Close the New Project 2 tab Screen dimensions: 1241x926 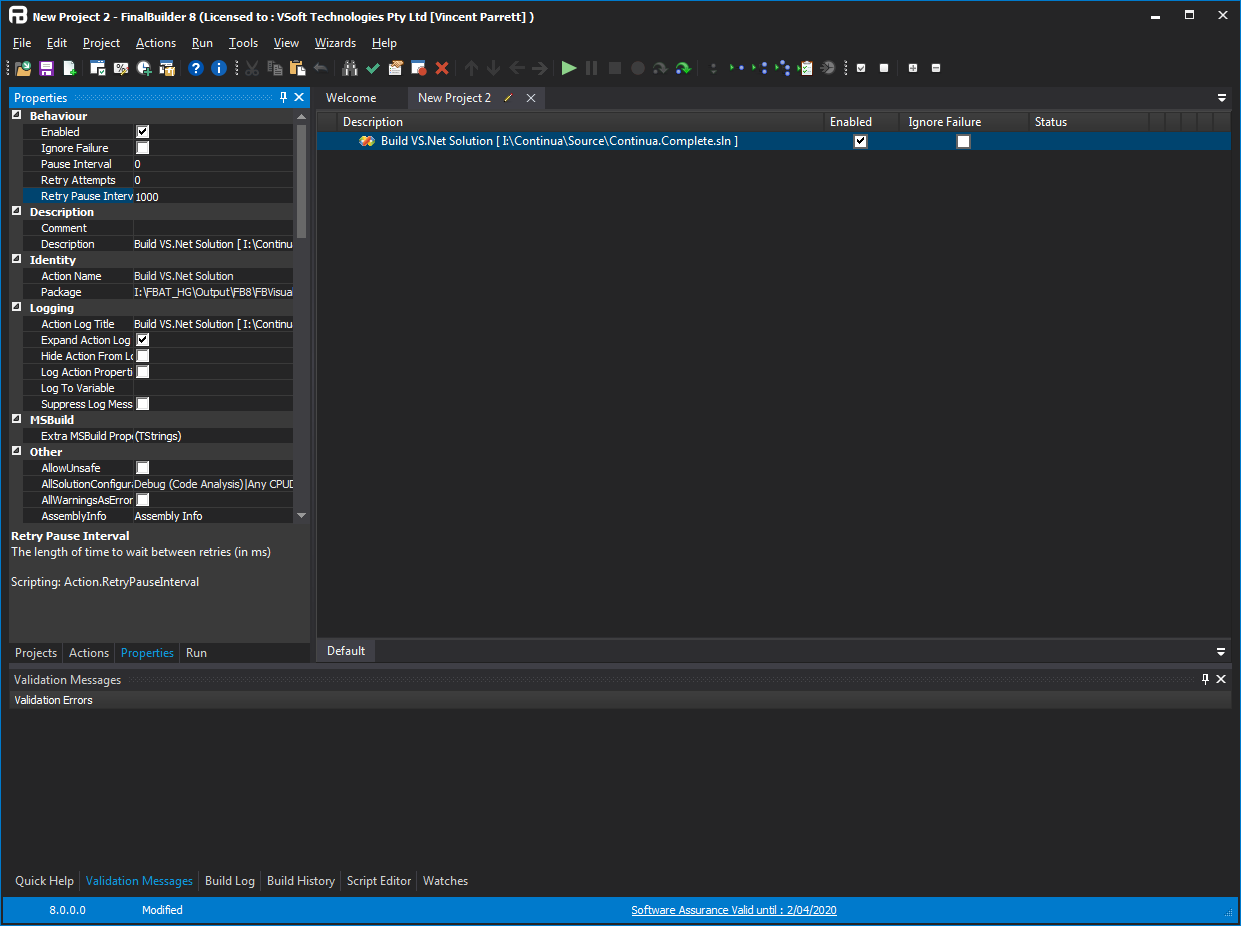531,98
